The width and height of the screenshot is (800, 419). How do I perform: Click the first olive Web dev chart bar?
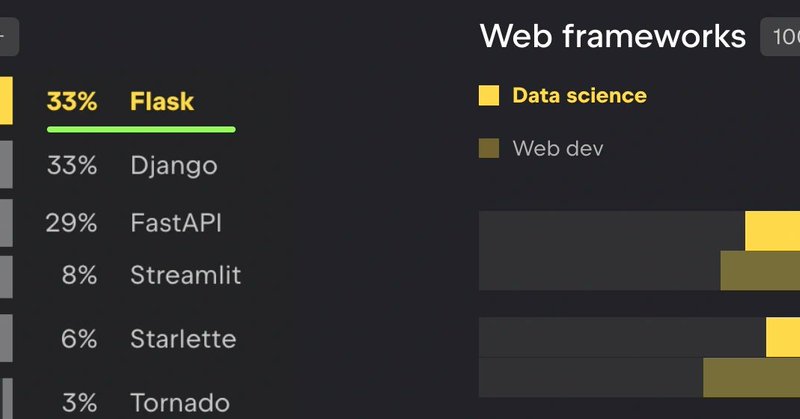pos(760,270)
